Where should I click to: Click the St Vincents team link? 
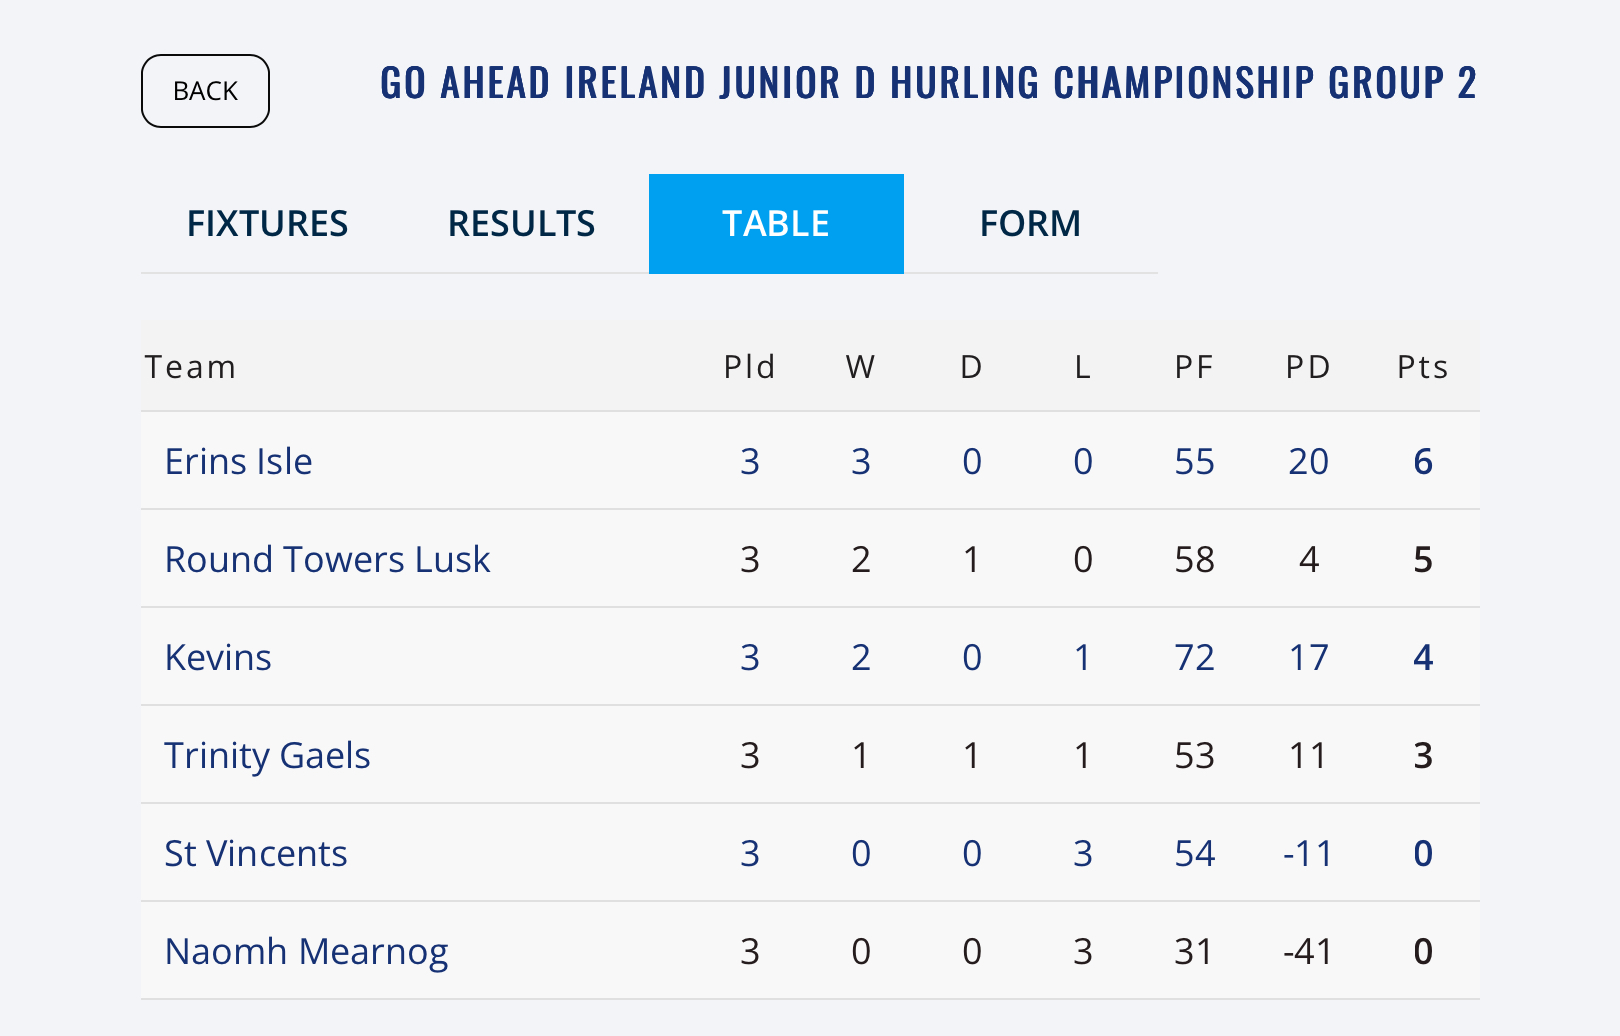coord(255,853)
